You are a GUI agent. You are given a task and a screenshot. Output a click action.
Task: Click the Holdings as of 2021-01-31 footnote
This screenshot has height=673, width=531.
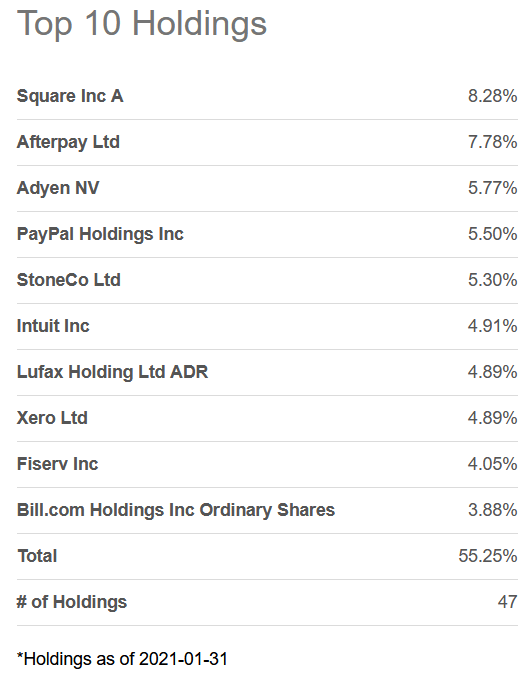pos(122,659)
